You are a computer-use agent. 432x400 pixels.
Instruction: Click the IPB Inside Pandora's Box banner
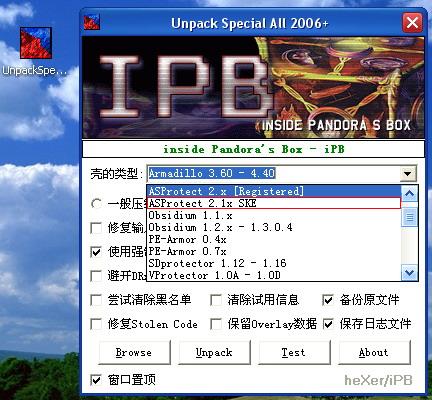coord(253,87)
